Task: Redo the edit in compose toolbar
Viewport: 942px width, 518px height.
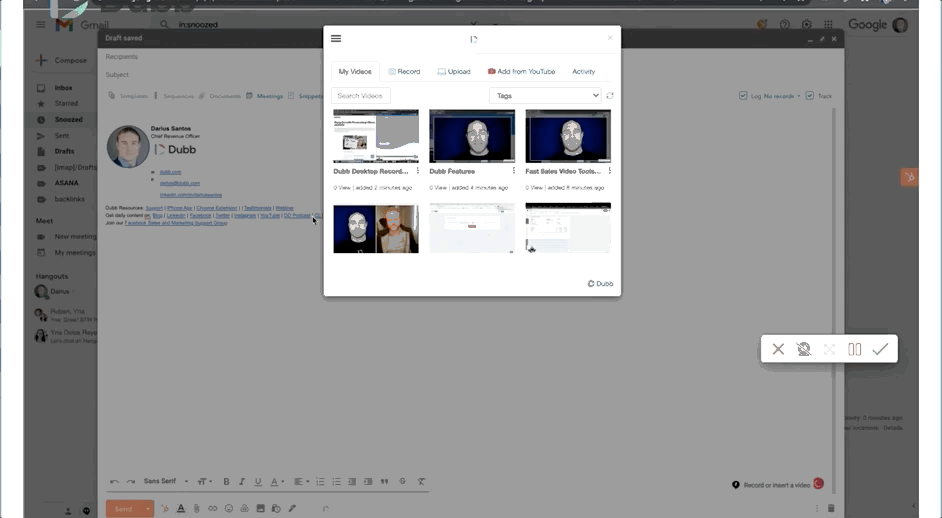Action: (130, 481)
